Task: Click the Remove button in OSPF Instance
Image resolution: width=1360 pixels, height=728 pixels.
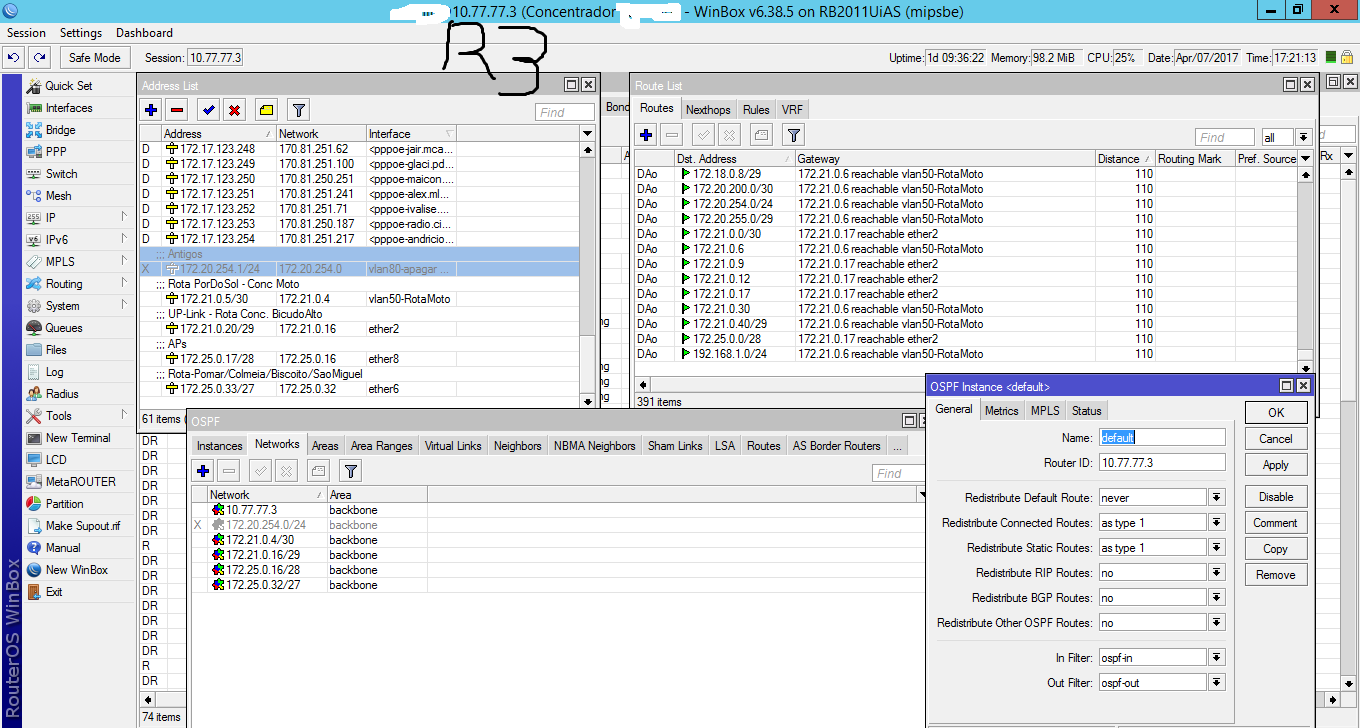Action: coord(1276,575)
